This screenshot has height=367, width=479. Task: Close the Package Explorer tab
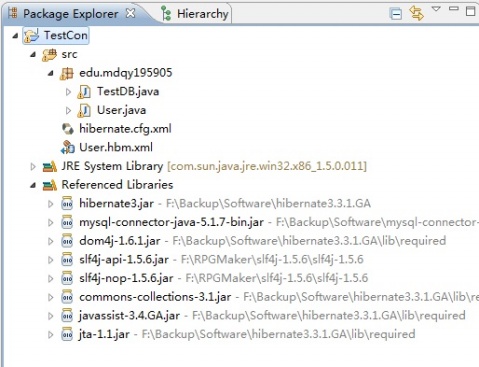coord(130,13)
